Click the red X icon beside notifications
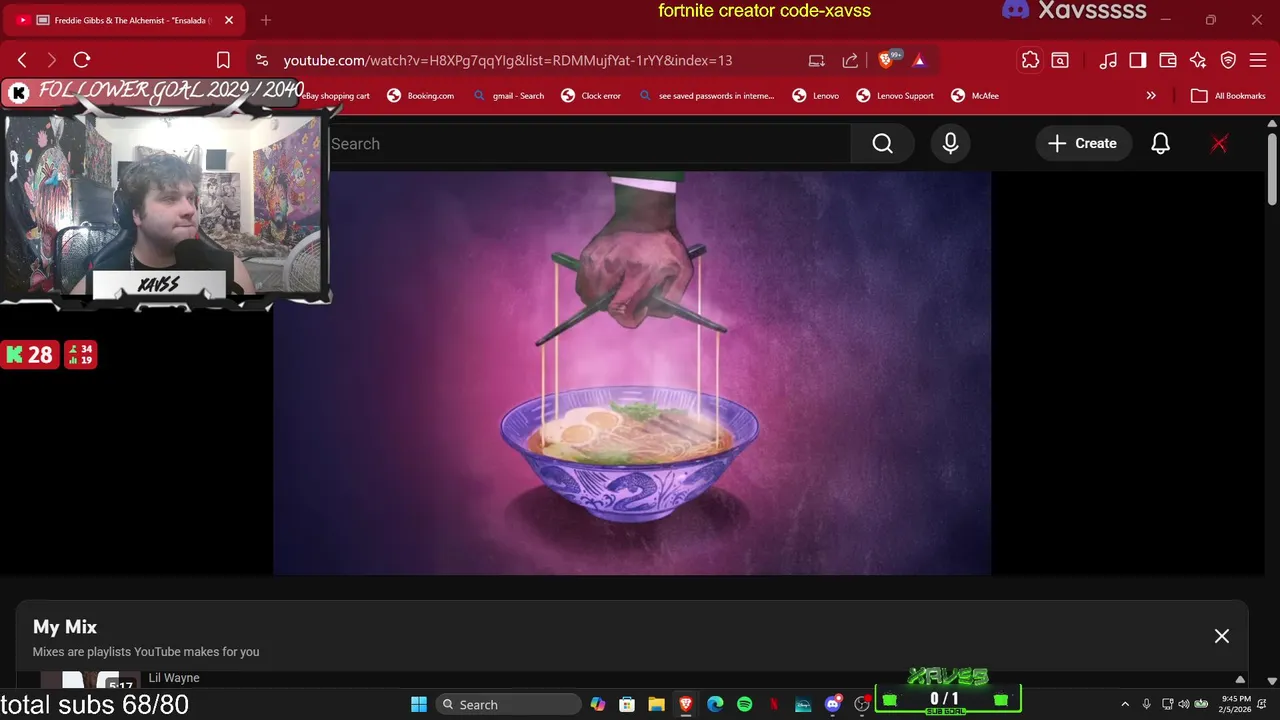The height and width of the screenshot is (720, 1280). tap(1219, 144)
